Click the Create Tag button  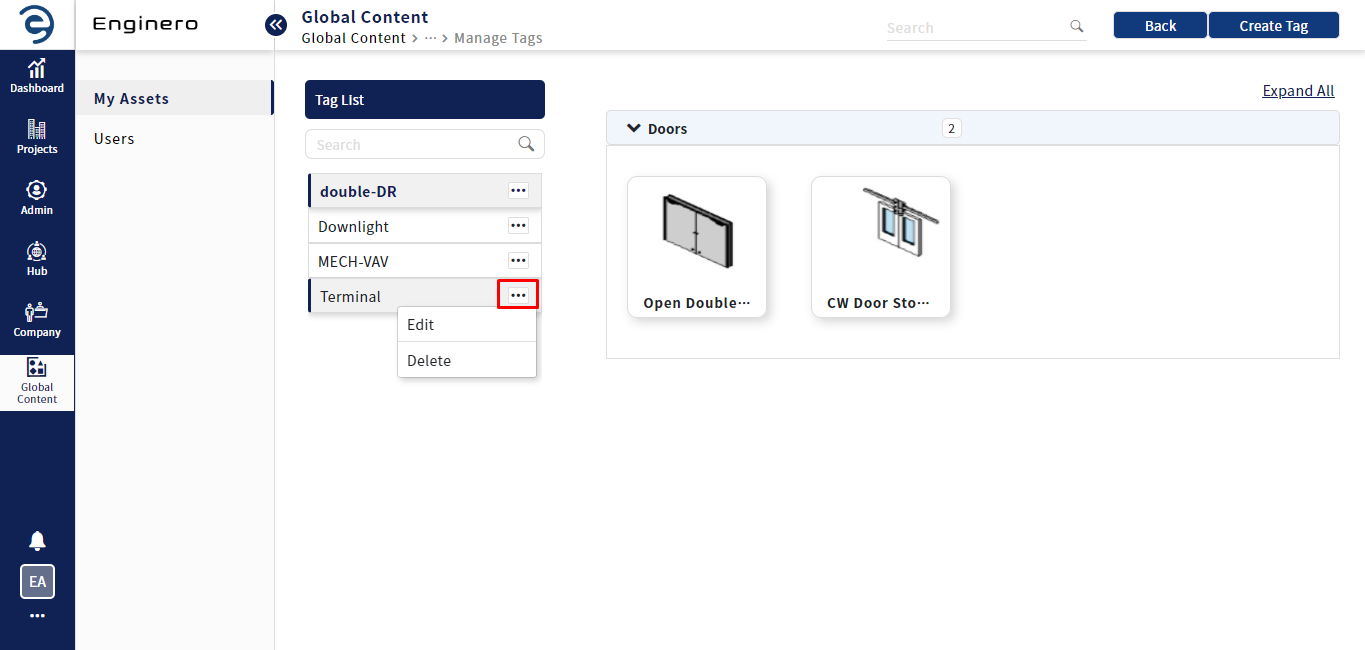(1273, 26)
